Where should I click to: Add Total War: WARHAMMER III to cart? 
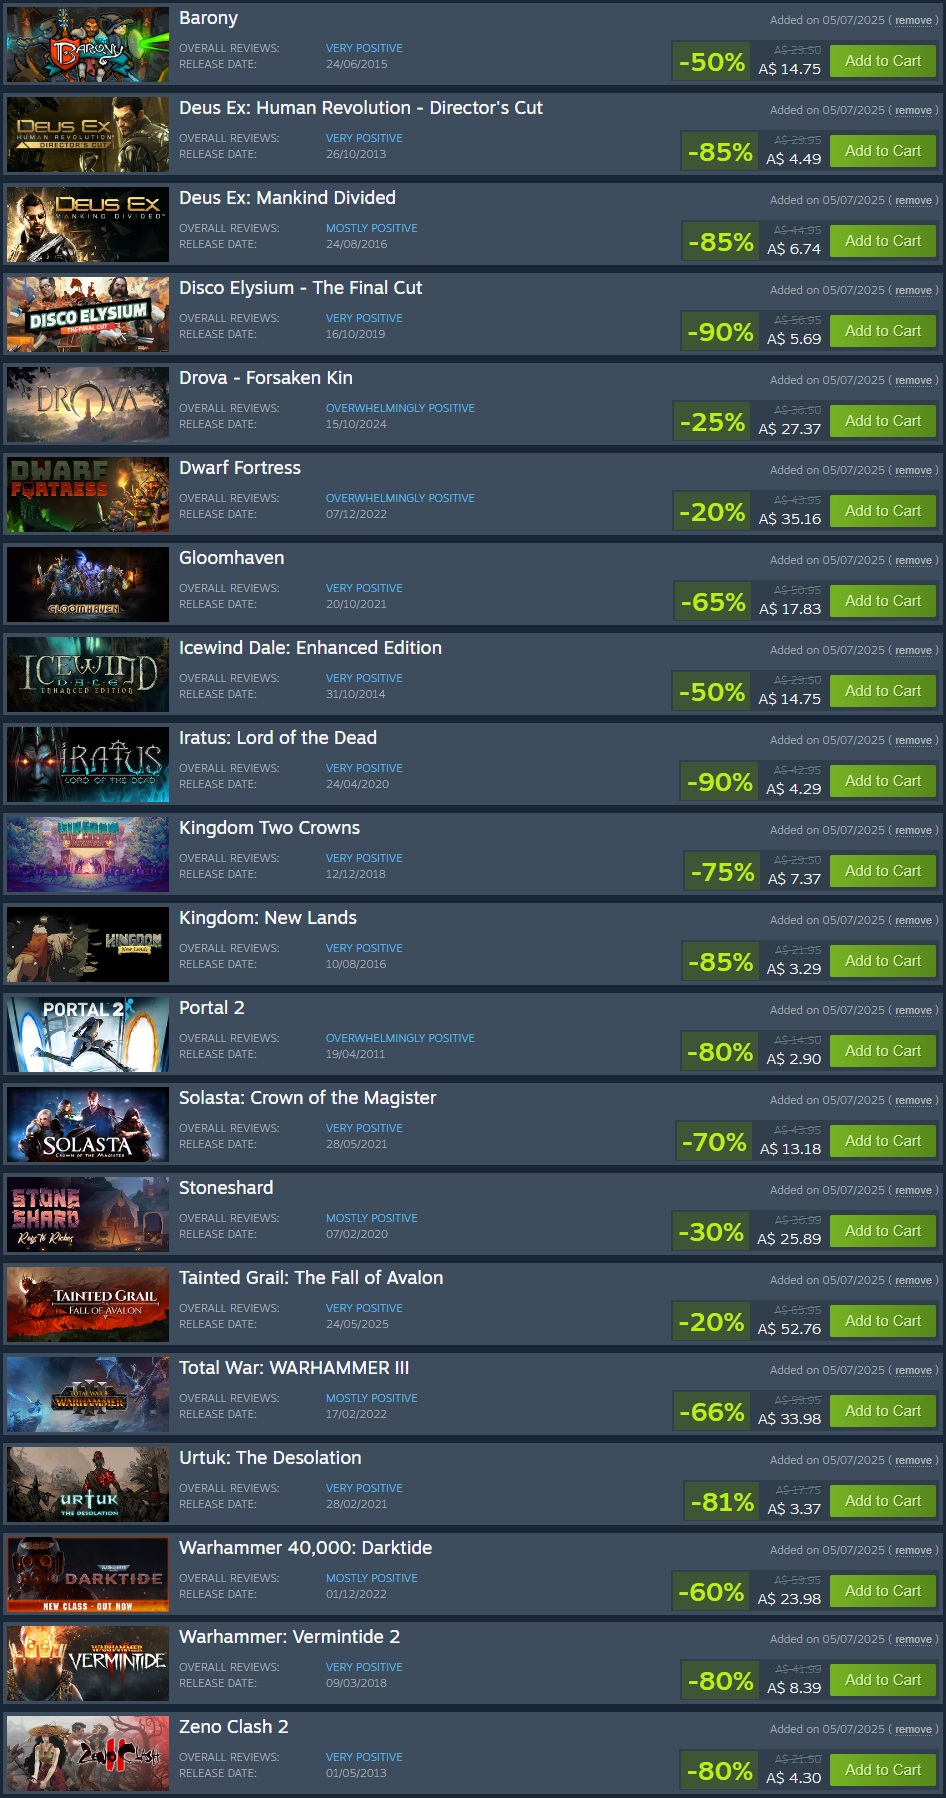pyautogui.click(x=883, y=1411)
